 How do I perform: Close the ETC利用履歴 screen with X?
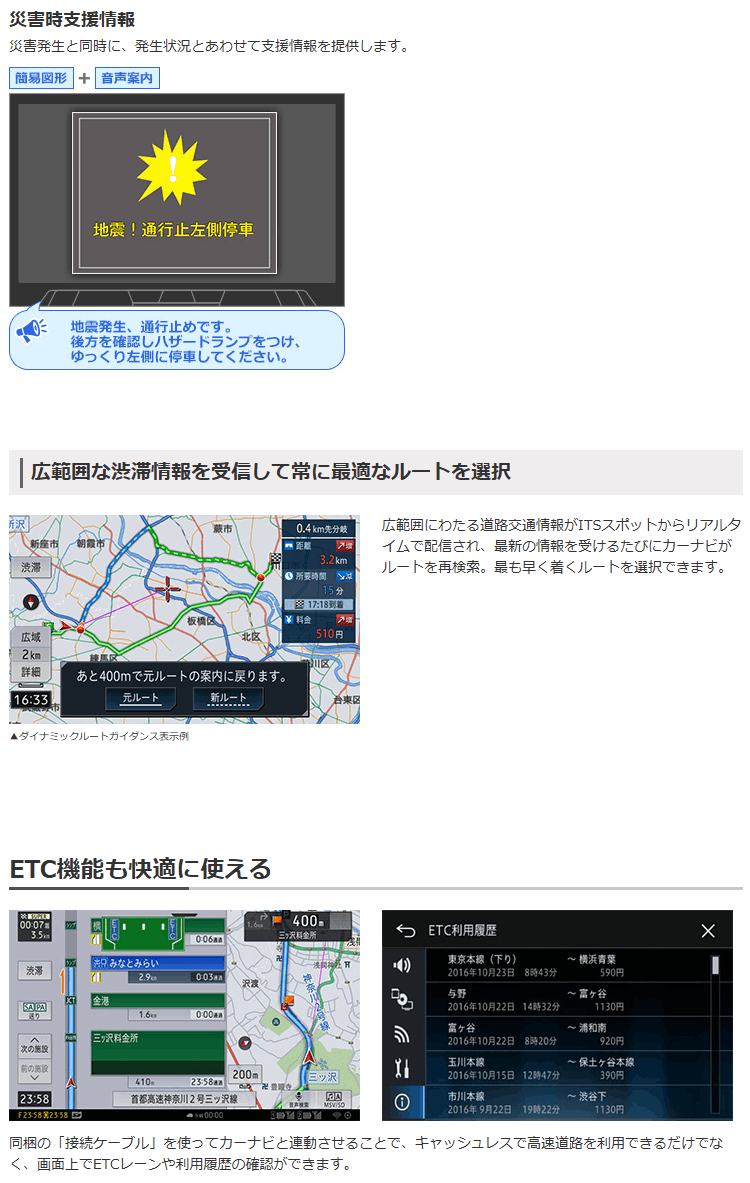[708, 931]
